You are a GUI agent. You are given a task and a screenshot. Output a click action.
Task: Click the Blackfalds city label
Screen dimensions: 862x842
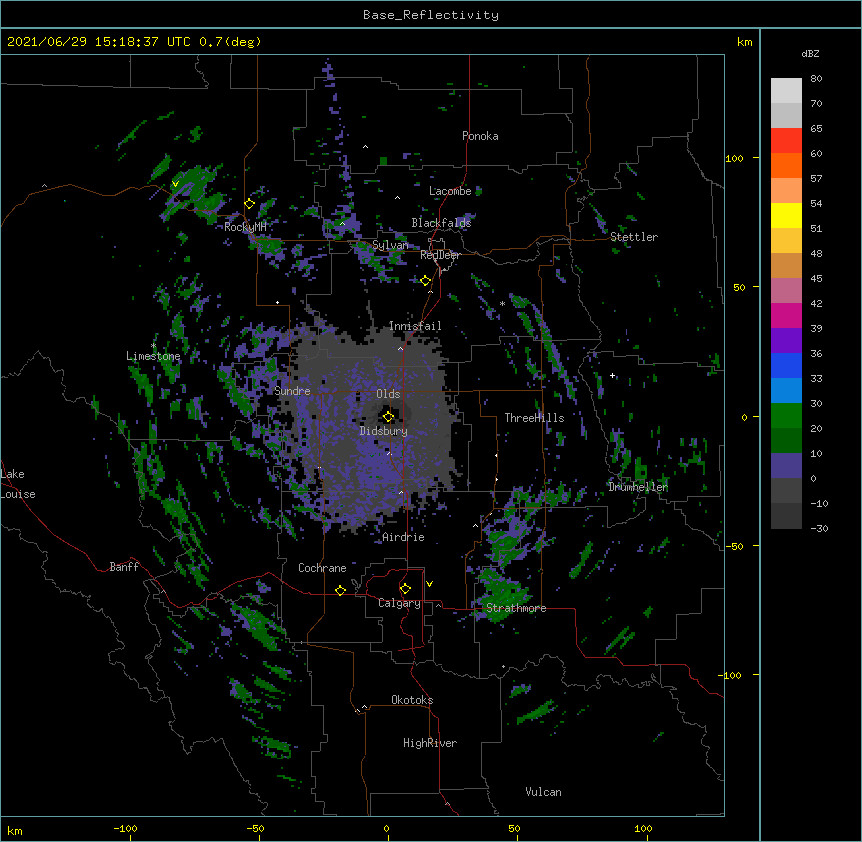(x=441, y=223)
